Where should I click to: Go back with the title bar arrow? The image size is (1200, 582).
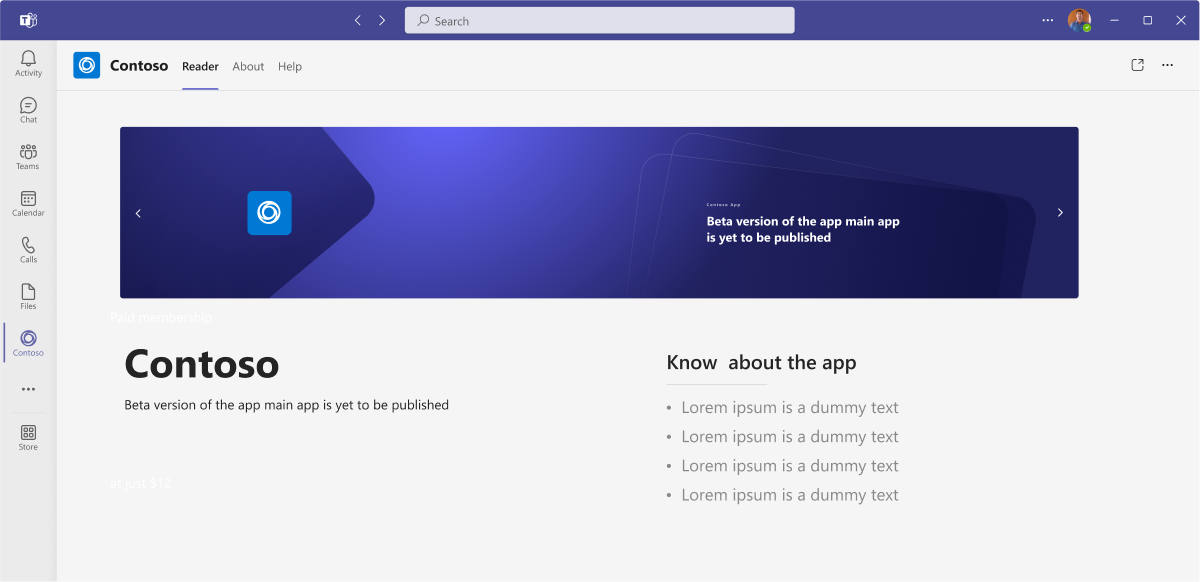click(357, 20)
